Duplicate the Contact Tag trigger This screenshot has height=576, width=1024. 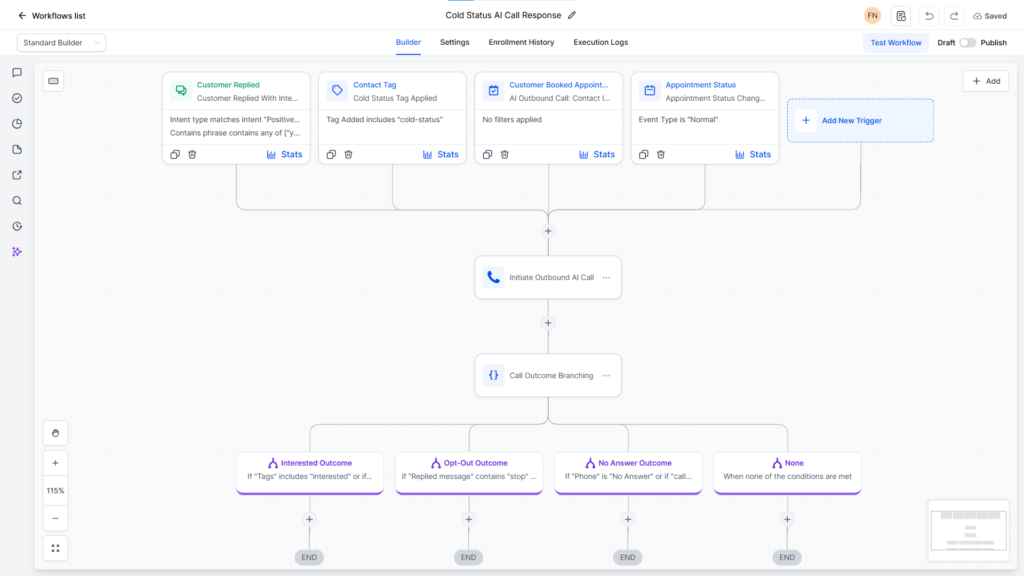tap(331, 155)
